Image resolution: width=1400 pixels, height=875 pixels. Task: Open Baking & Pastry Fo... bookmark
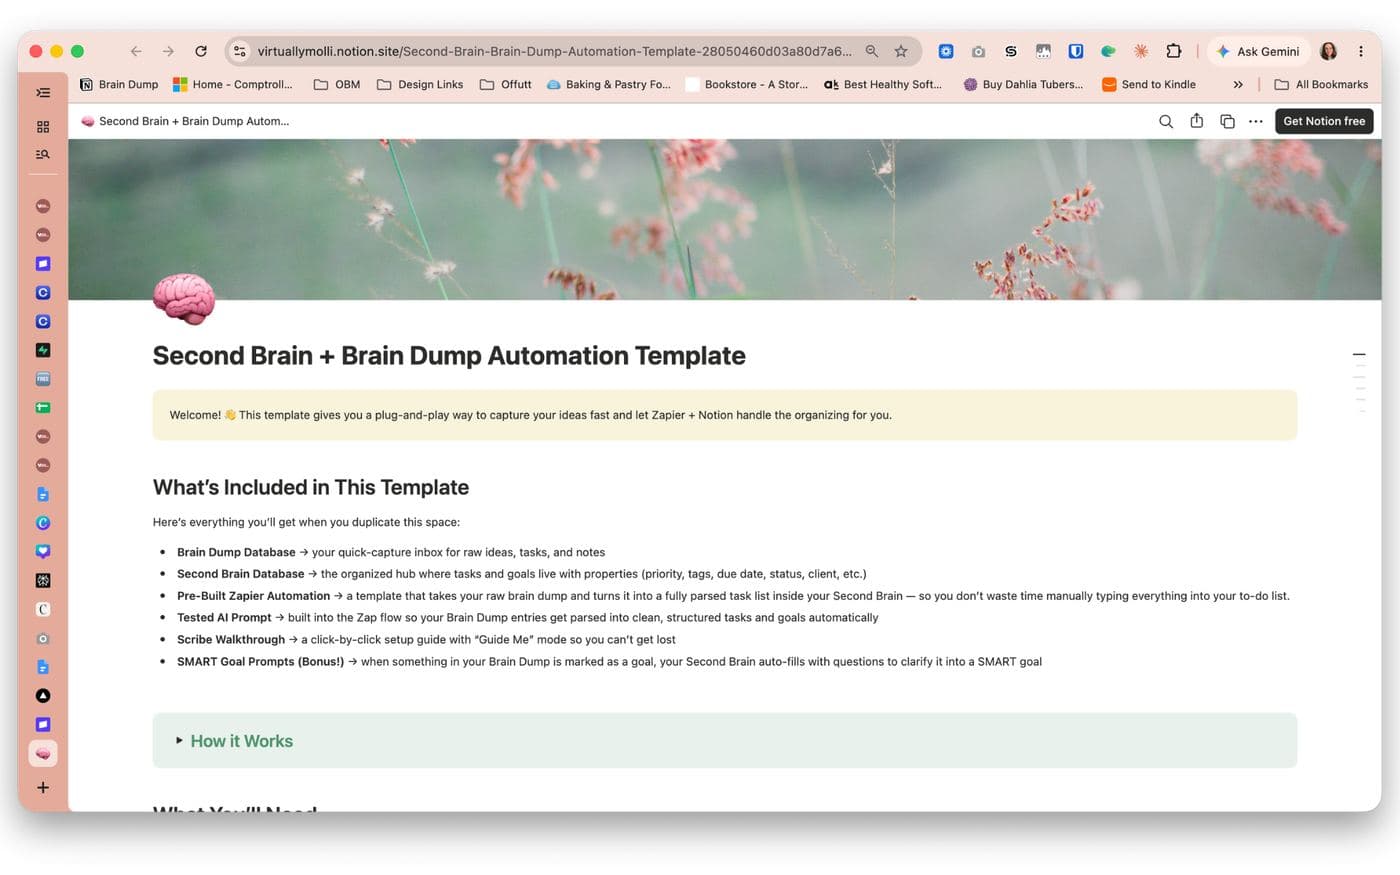609,84
